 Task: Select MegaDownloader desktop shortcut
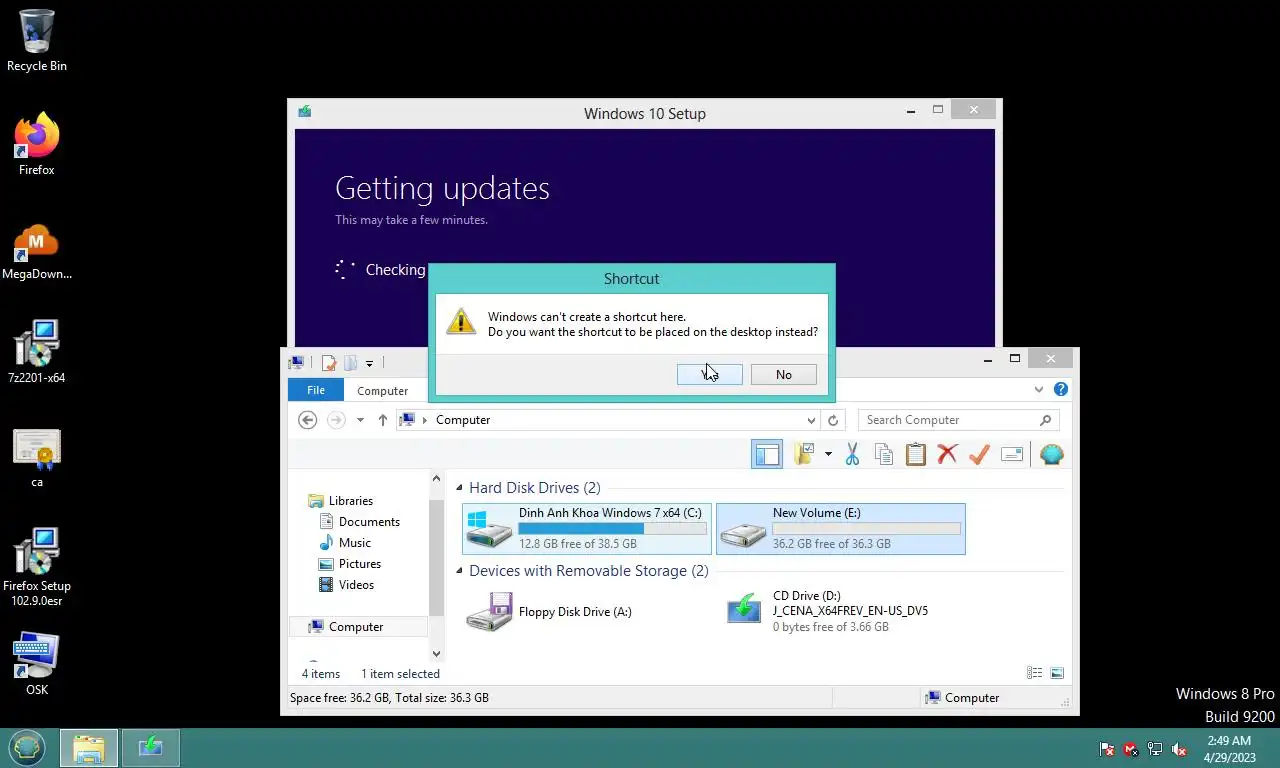tap(37, 249)
